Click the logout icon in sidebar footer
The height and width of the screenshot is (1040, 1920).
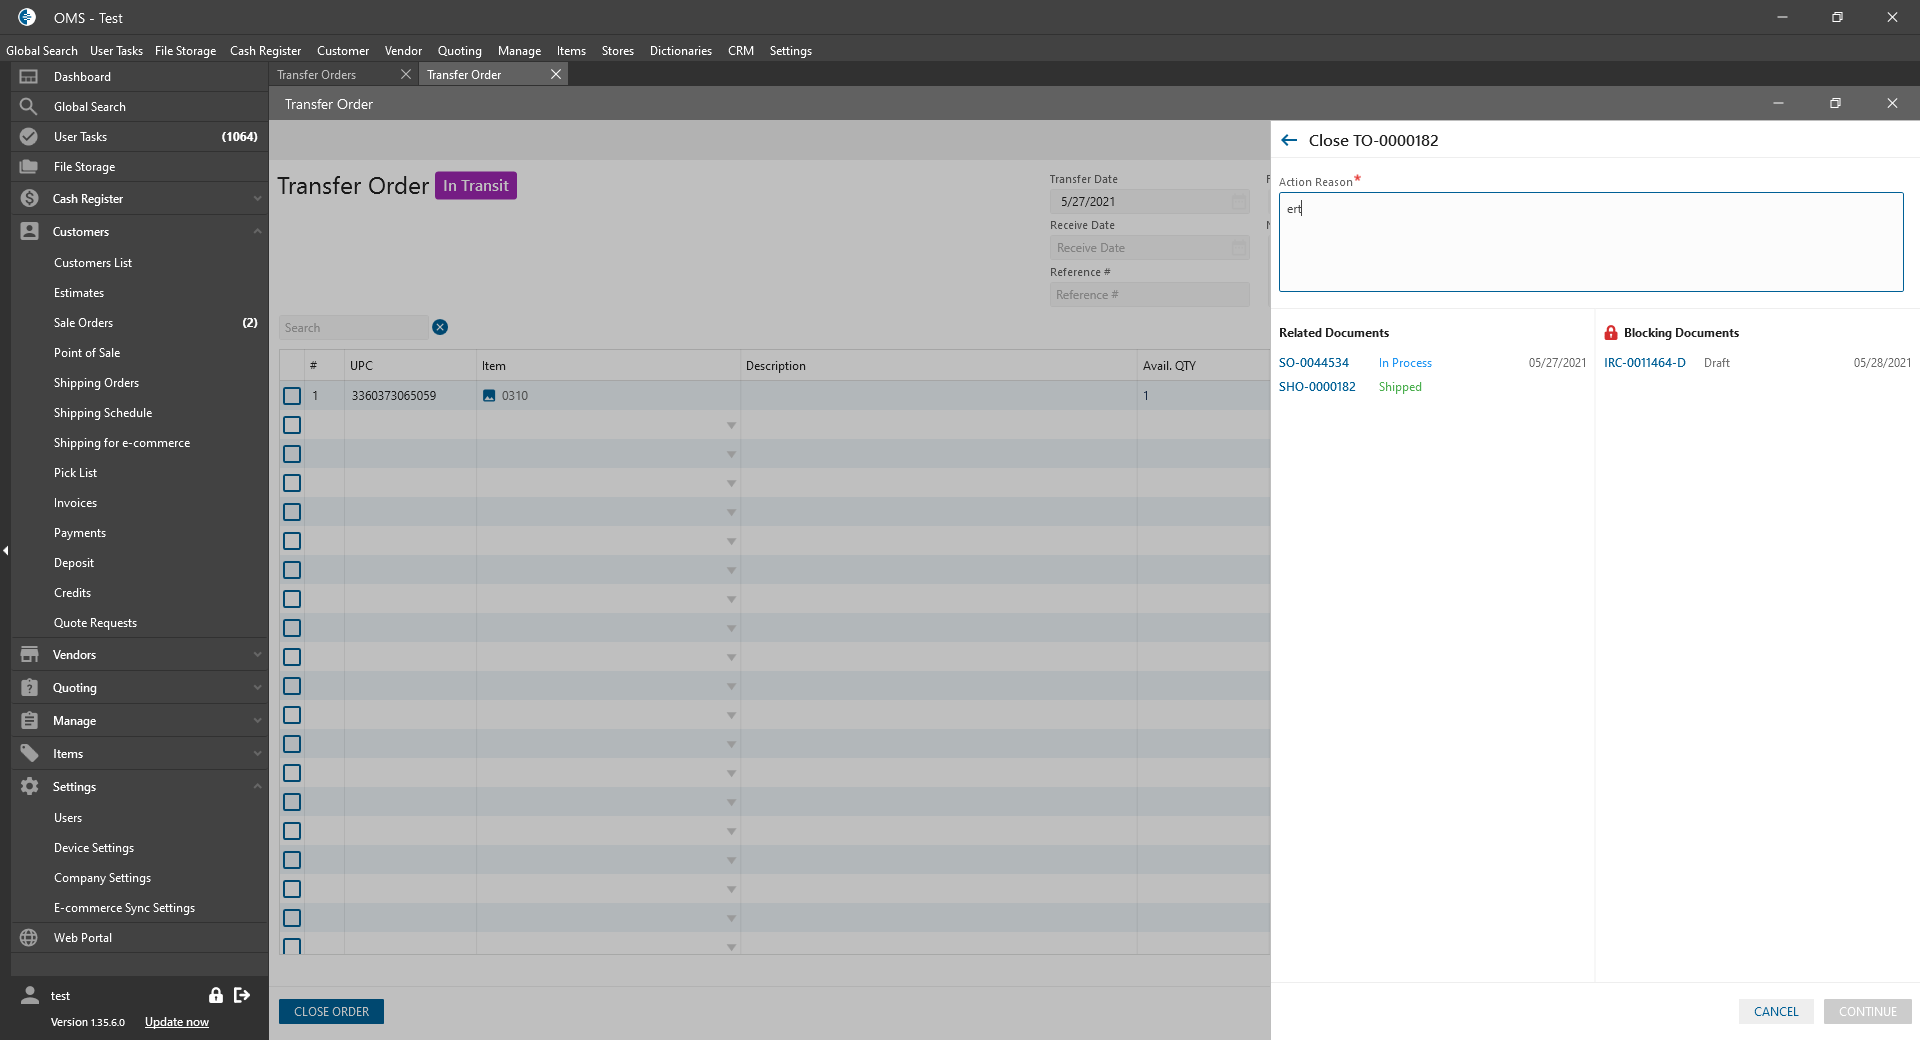[242, 995]
